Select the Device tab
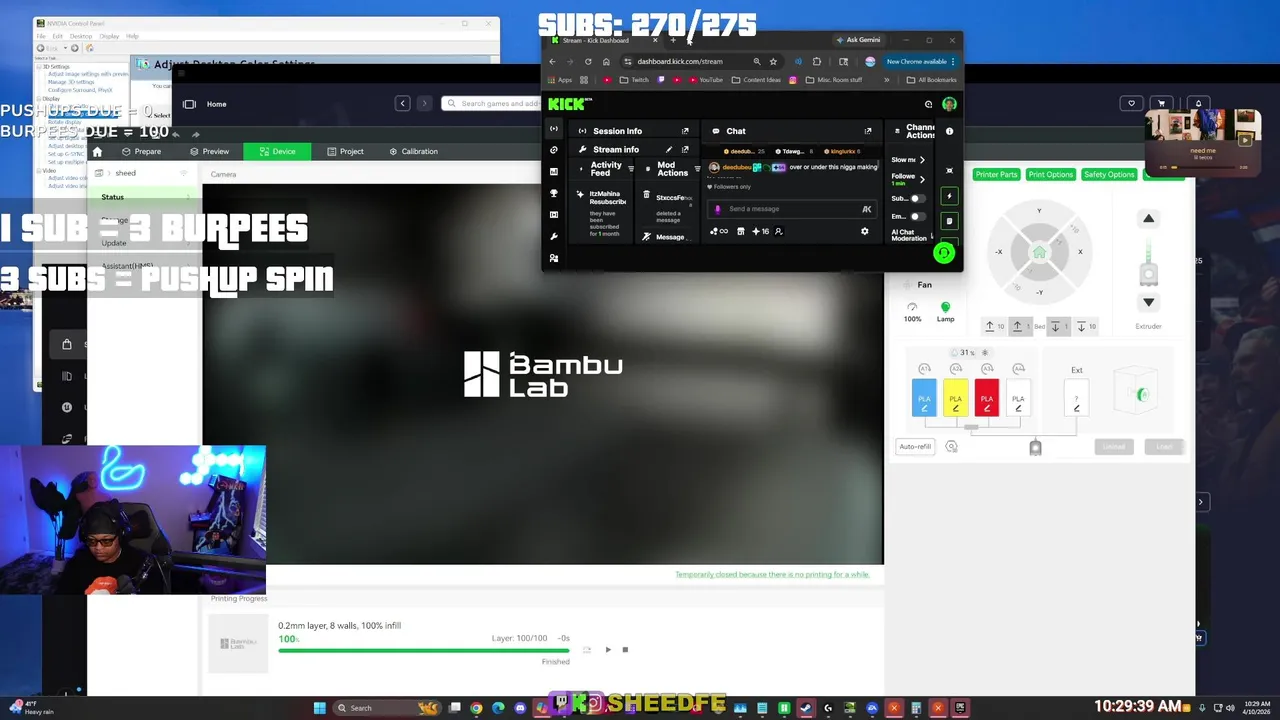The height and width of the screenshot is (720, 1280). [277, 151]
